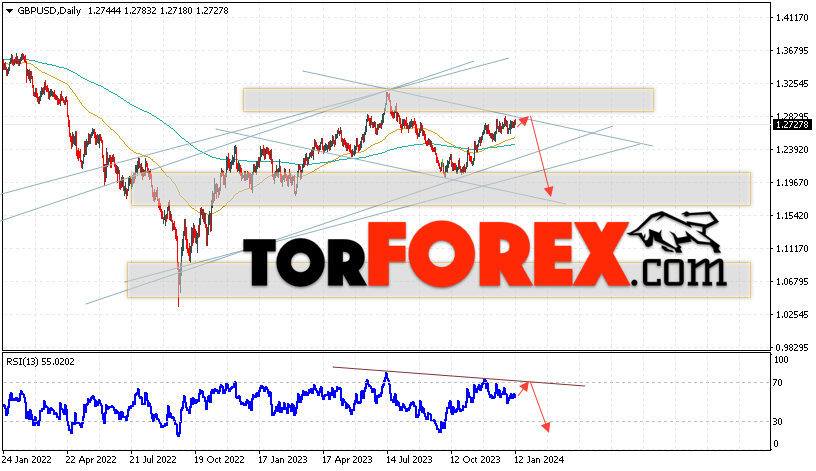Select the 1.23920 price axis label
The height and width of the screenshot is (471, 816).
click(792, 150)
